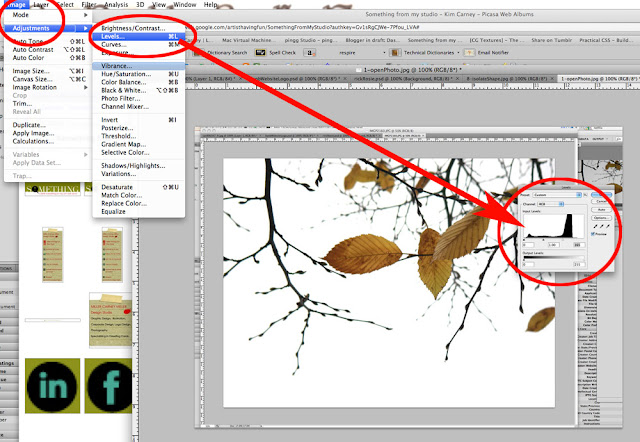Toggle the Preview checkbox in Levels

(593, 234)
